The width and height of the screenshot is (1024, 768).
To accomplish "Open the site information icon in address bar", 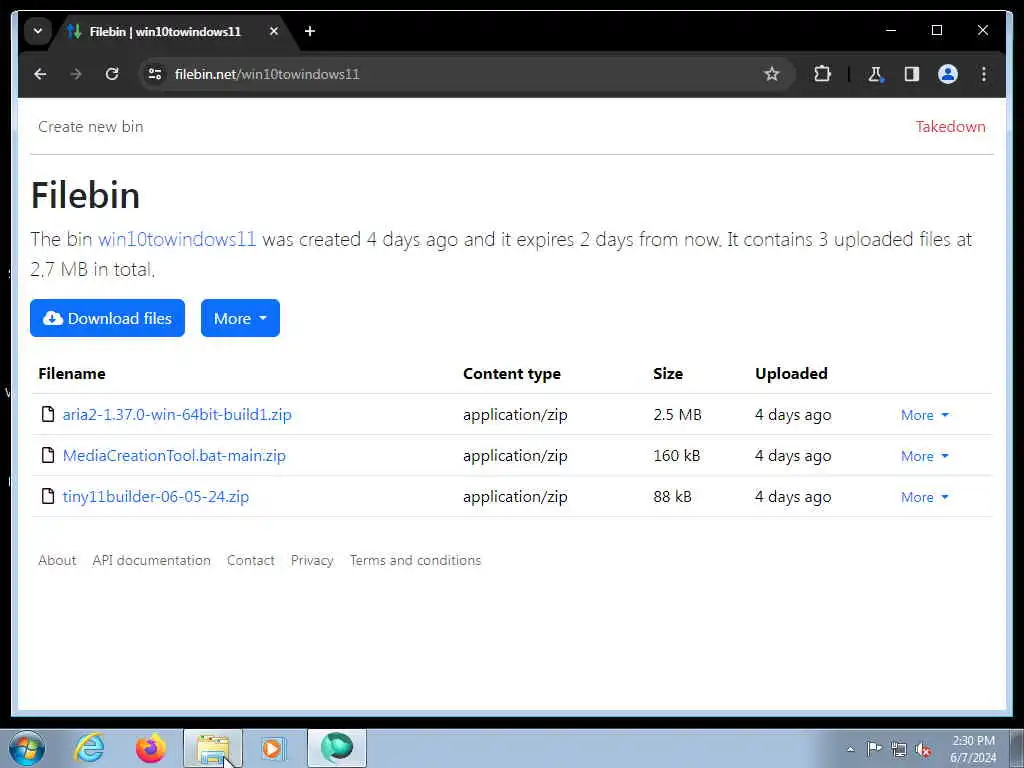I will pyautogui.click(x=155, y=74).
